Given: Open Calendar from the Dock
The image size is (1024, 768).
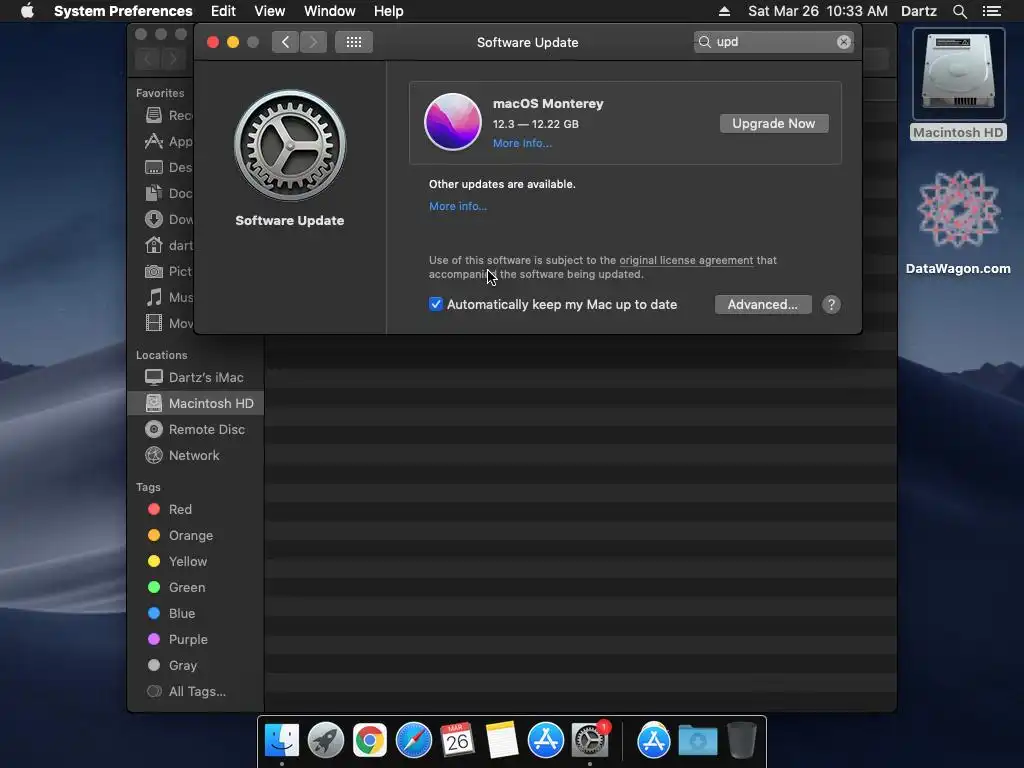Looking at the screenshot, I should (x=457, y=741).
